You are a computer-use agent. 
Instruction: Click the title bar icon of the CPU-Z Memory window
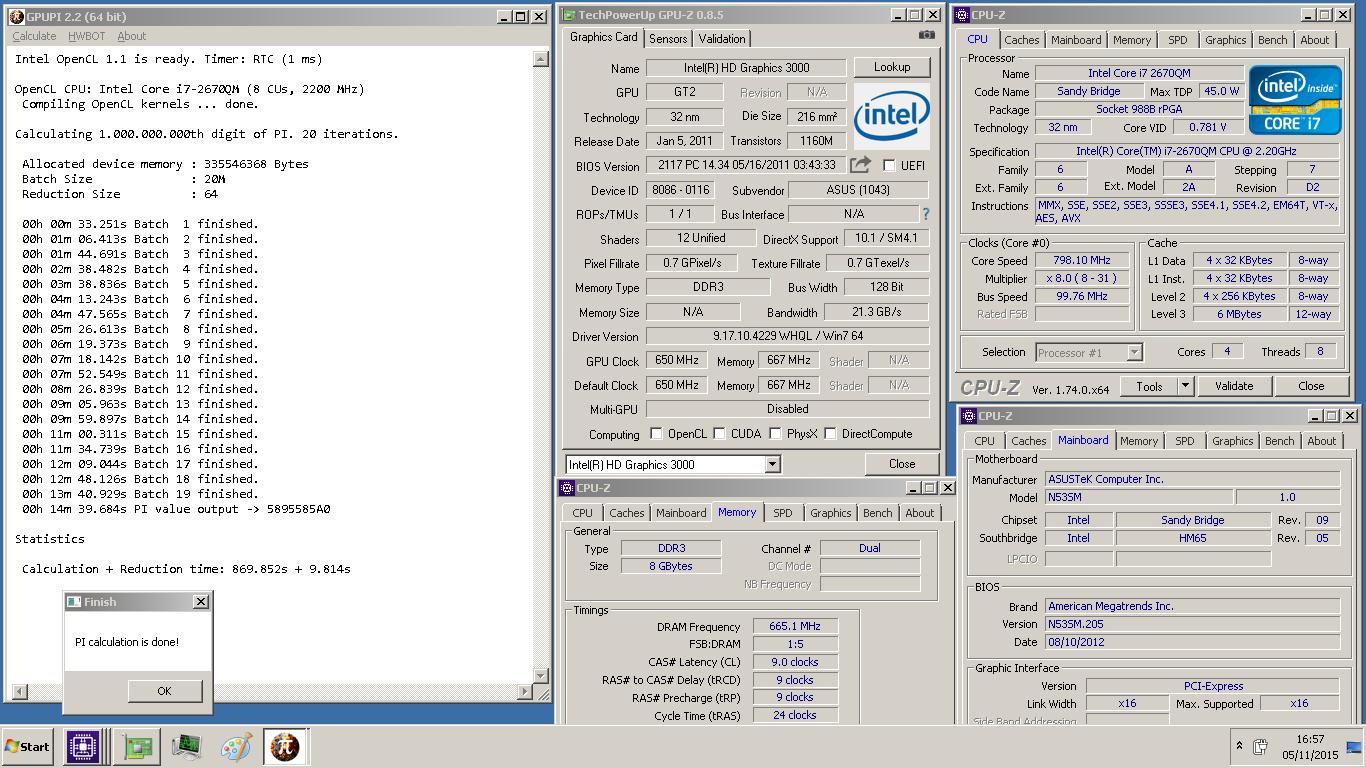[566, 488]
